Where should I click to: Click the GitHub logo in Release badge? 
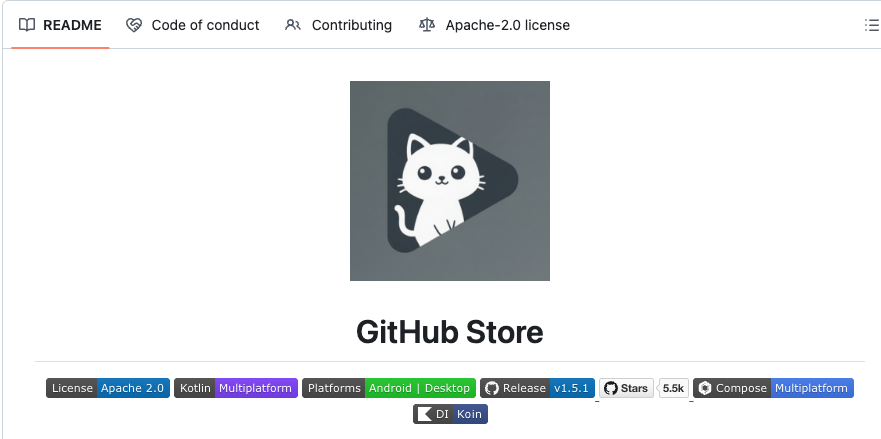click(492, 388)
